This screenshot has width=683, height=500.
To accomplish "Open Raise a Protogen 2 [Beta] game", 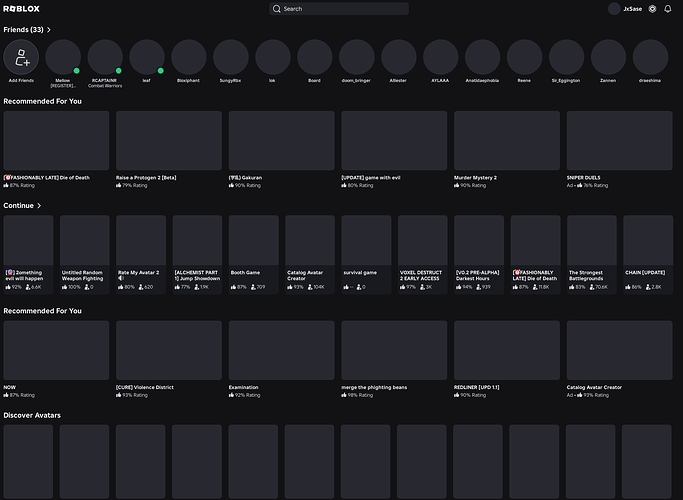I will pyautogui.click(x=169, y=149).
